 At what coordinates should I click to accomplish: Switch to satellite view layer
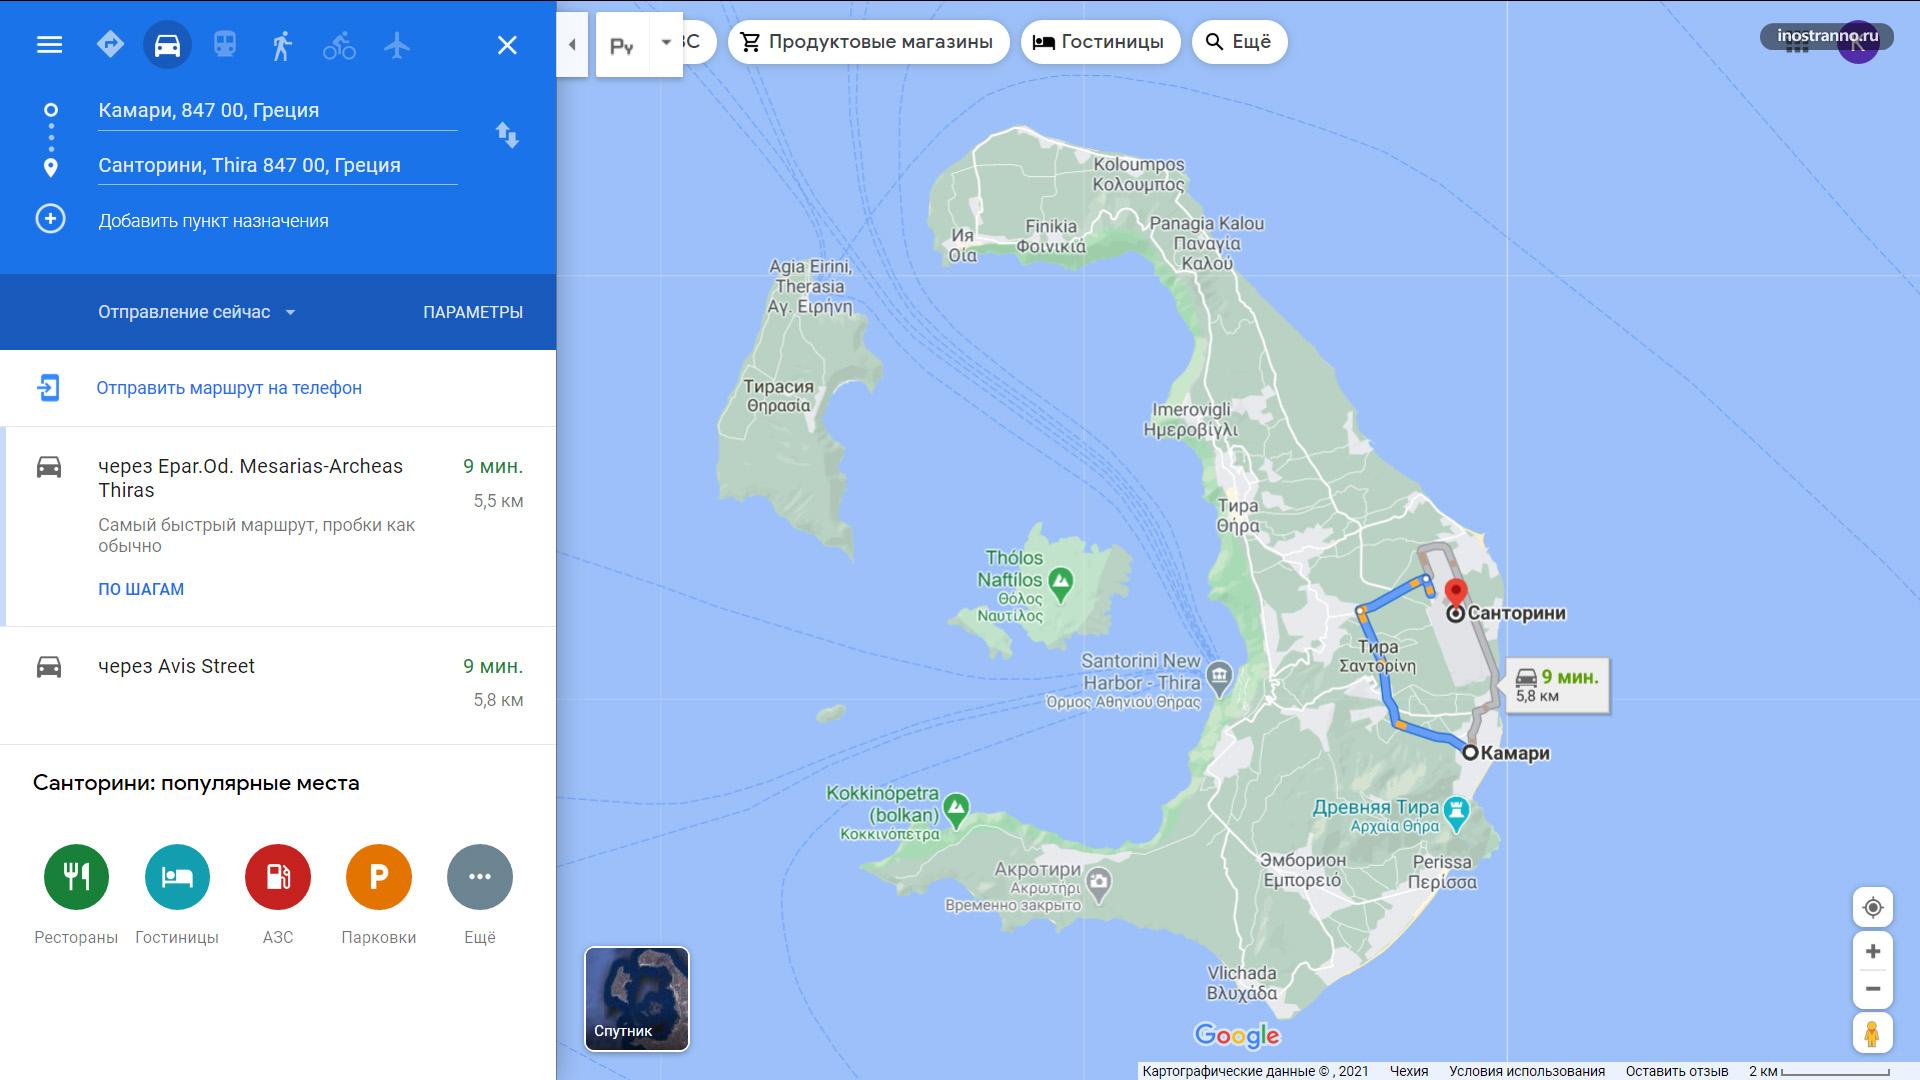pyautogui.click(x=637, y=999)
